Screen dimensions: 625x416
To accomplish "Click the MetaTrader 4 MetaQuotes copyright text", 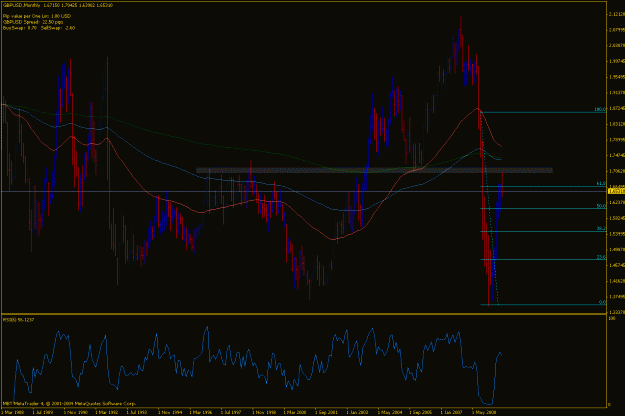I will coord(69,403).
